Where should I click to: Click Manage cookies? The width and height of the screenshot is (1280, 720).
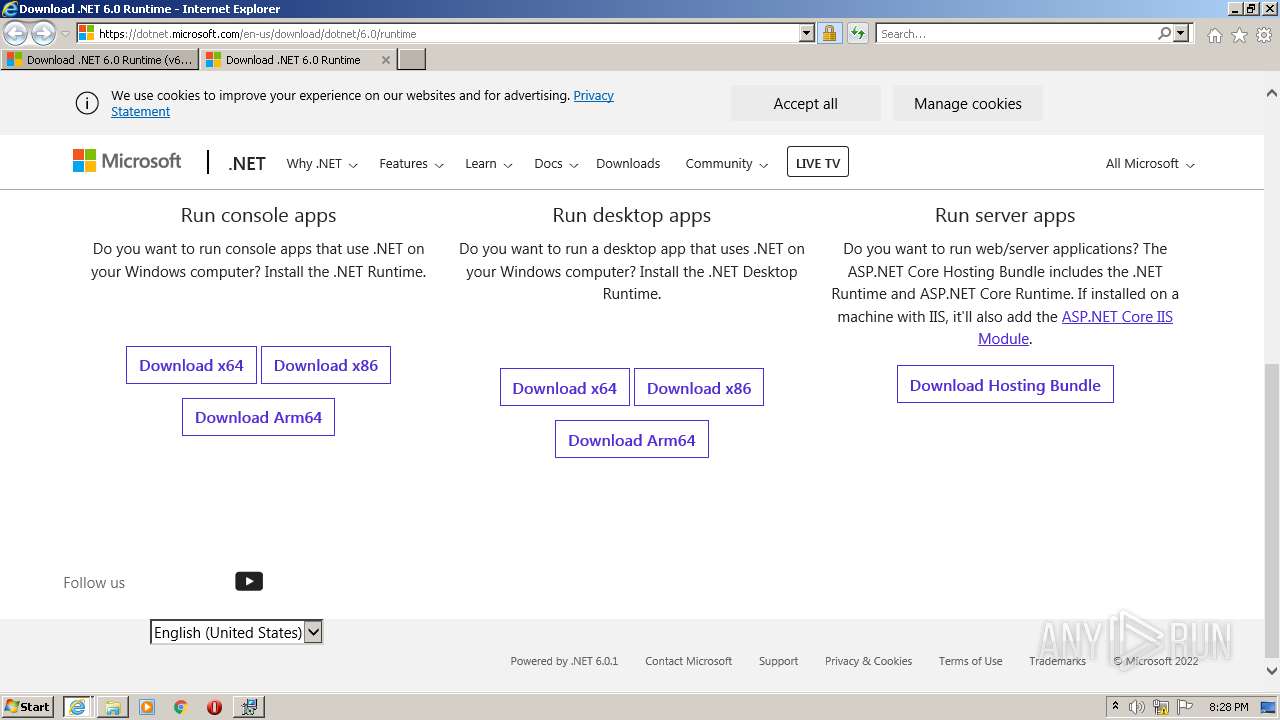click(x=967, y=103)
